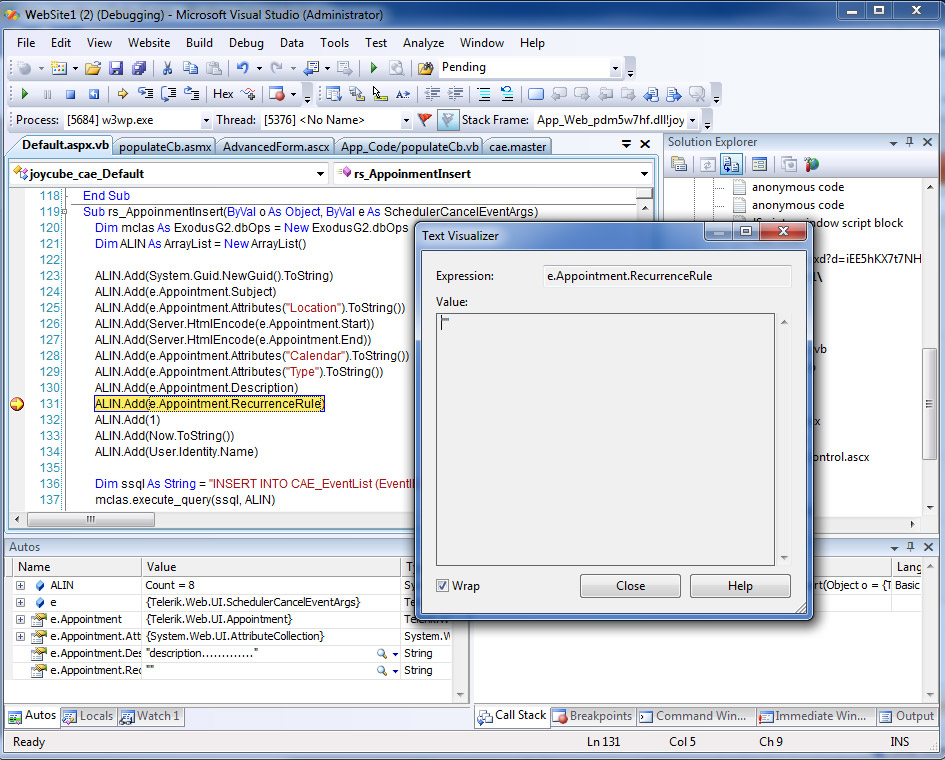The height and width of the screenshot is (760, 945).
Task: Open visualizer dropdown arrow for e.Appointment.Rec value
Action: click(395, 671)
